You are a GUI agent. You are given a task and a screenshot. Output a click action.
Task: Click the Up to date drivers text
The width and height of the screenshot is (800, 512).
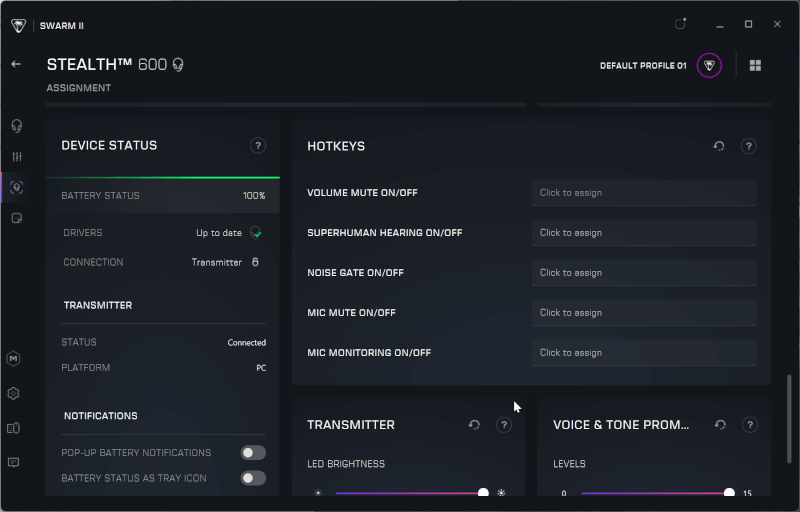click(219, 233)
